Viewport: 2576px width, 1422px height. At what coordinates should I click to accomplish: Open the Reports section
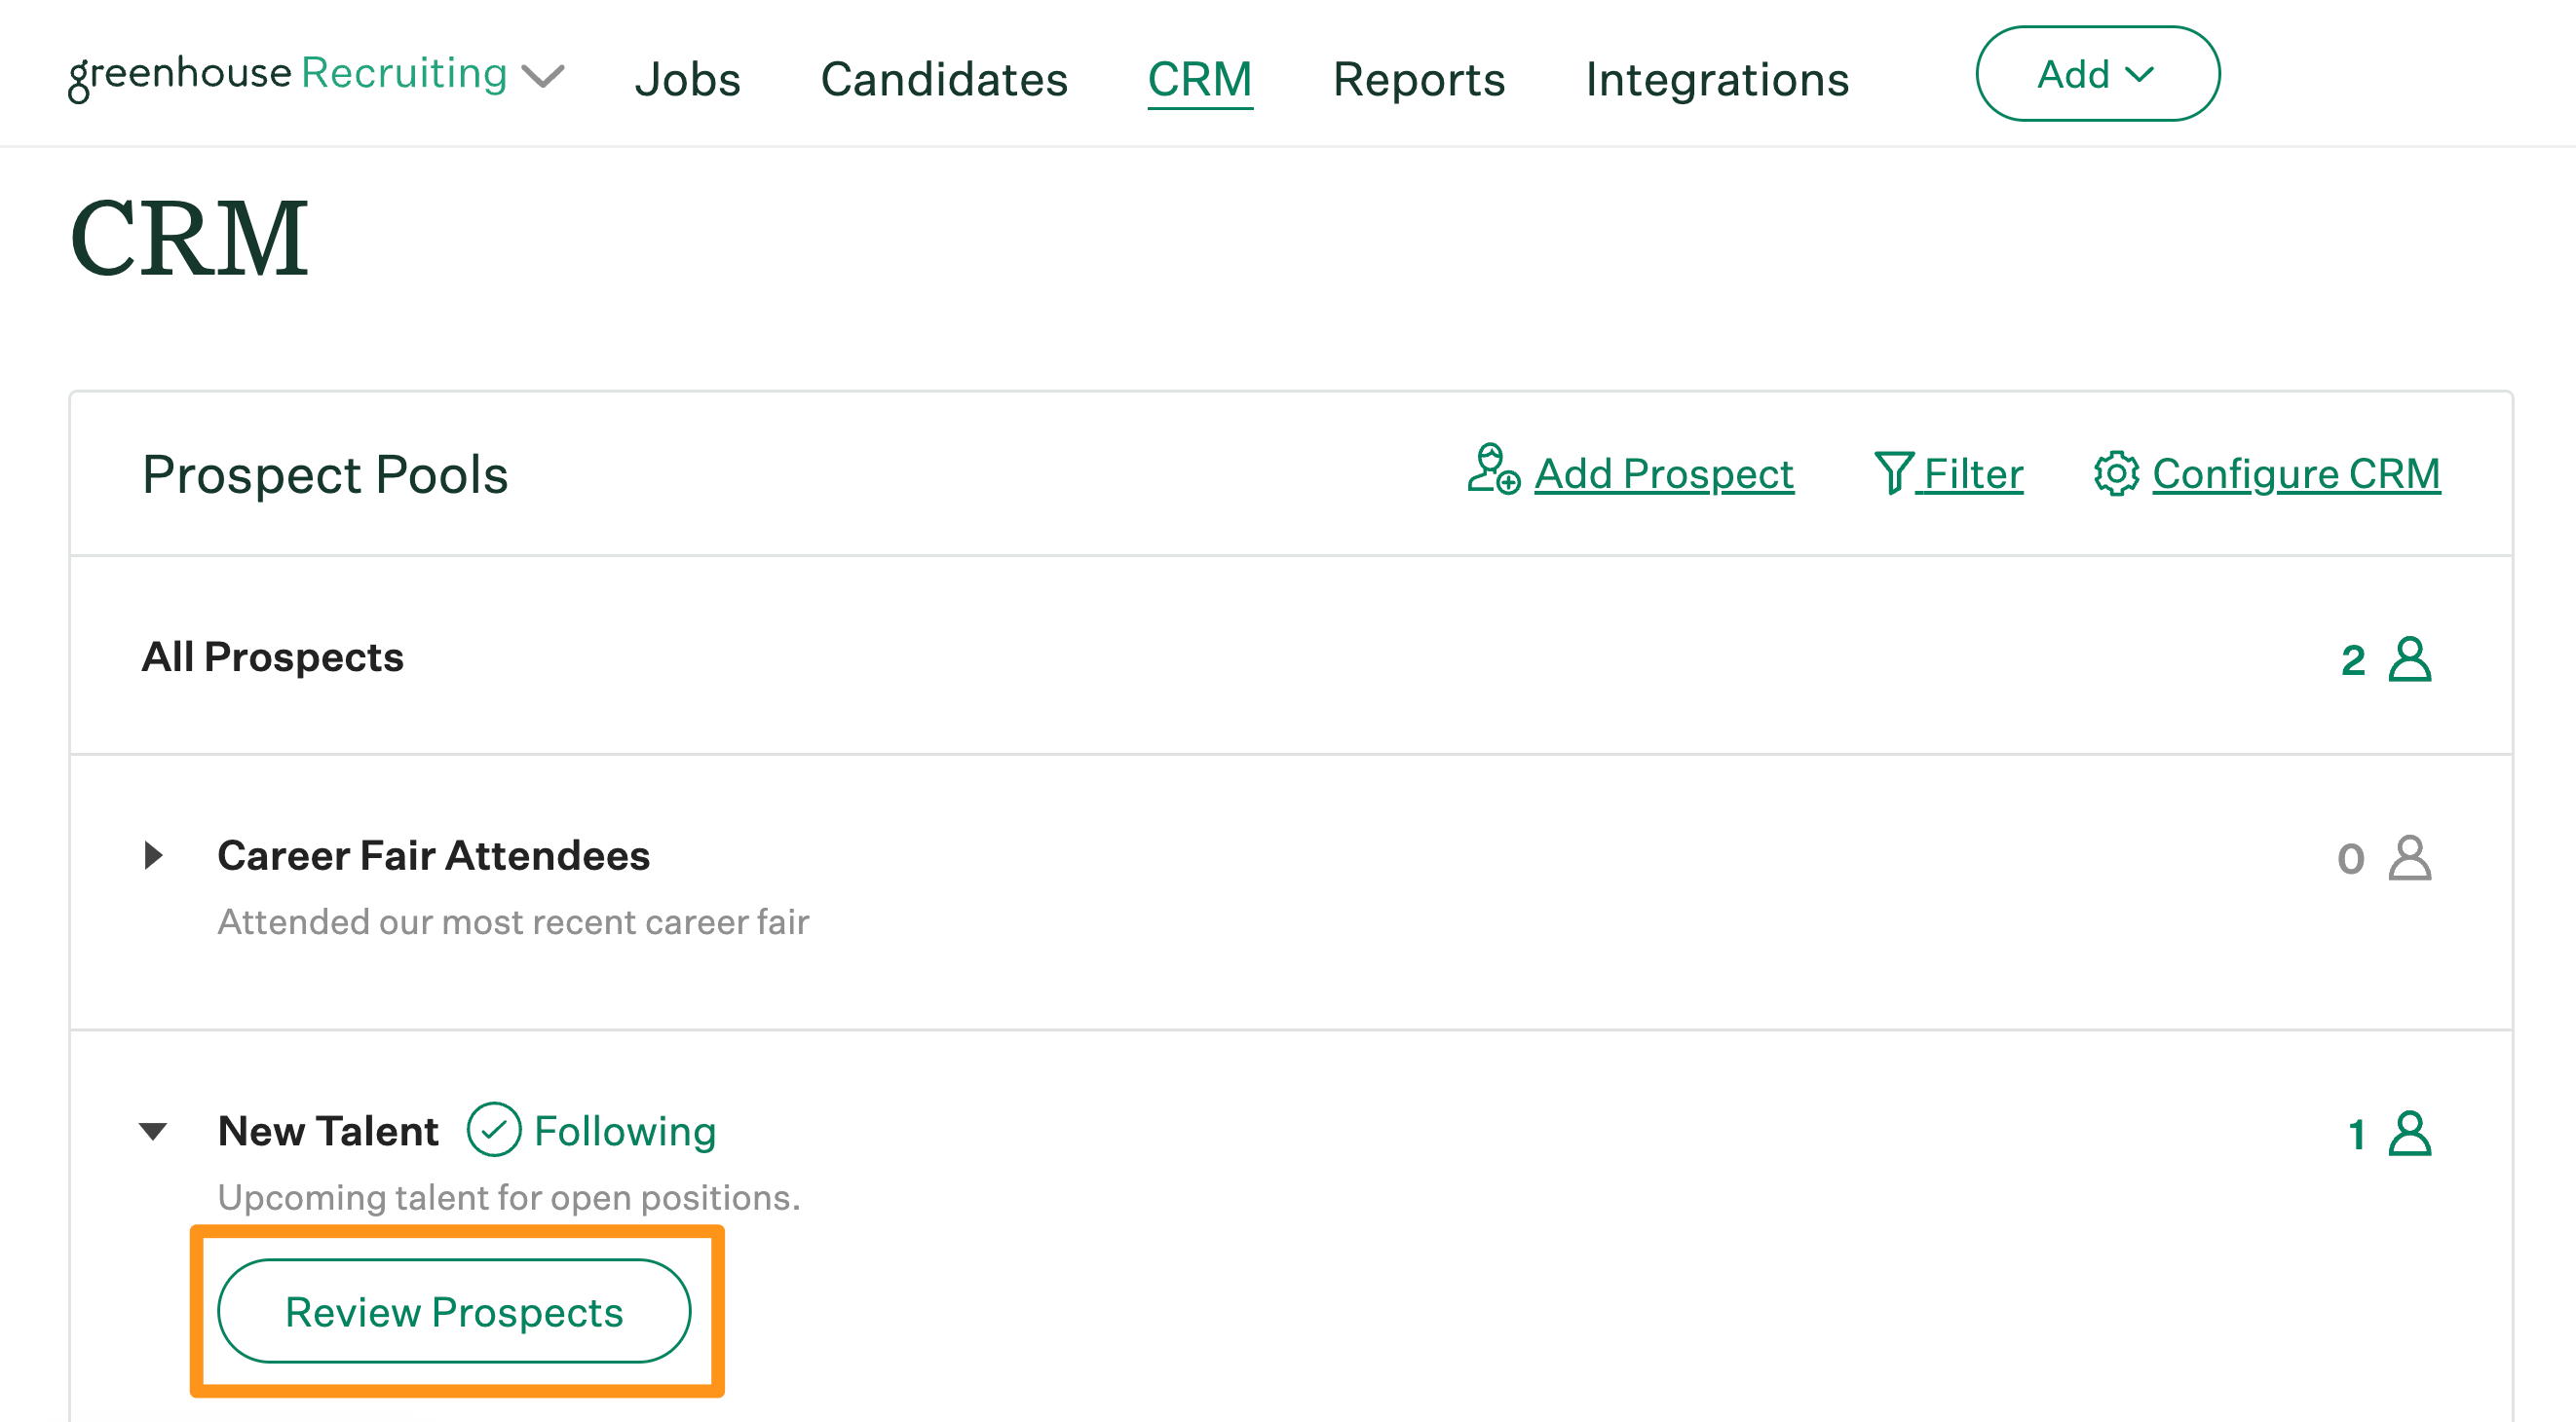coord(1419,79)
